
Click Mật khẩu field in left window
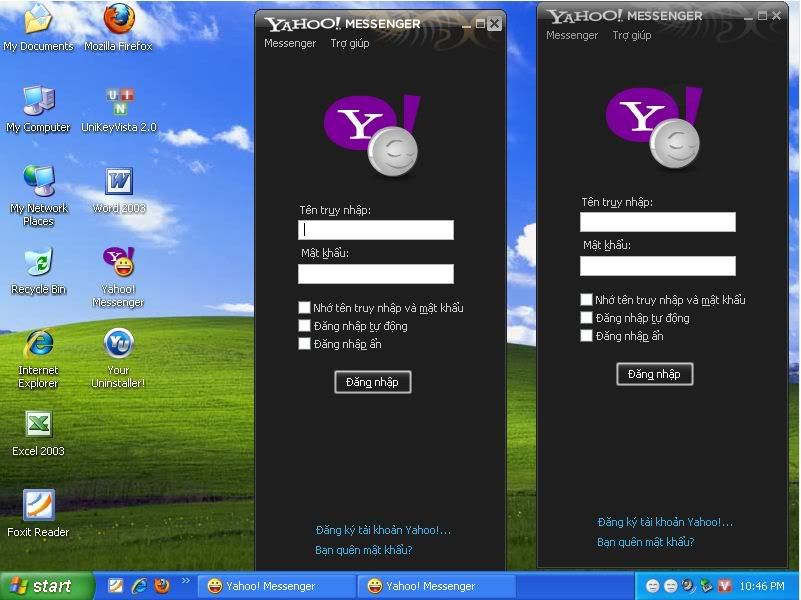(x=376, y=274)
